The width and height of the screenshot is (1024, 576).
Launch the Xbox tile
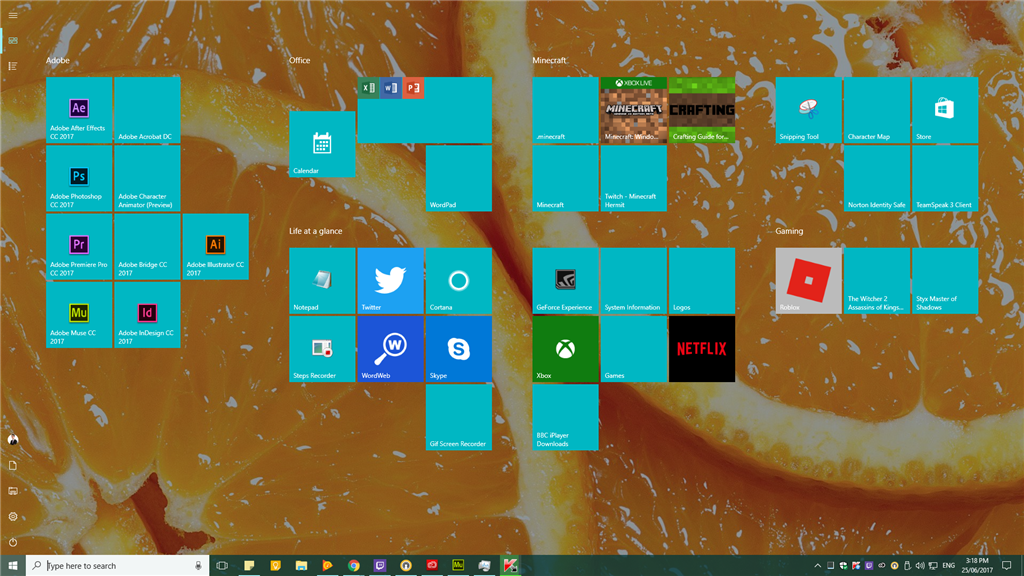click(x=566, y=349)
